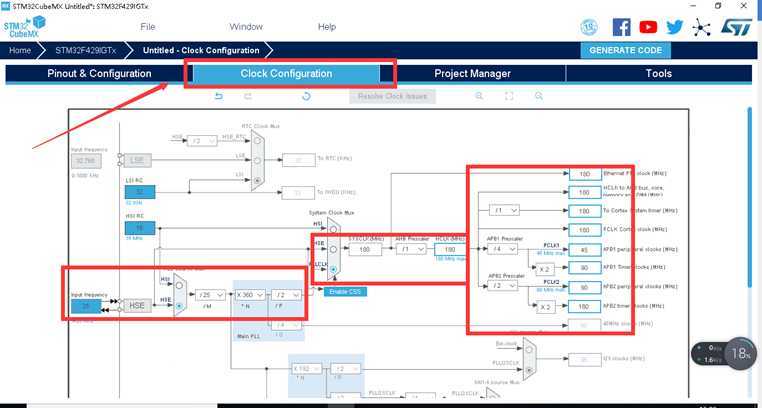The height and width of the screenshot is (408, 762).
Task: Click the HSI RC 16 value box
Action: (x=140, y=228)
